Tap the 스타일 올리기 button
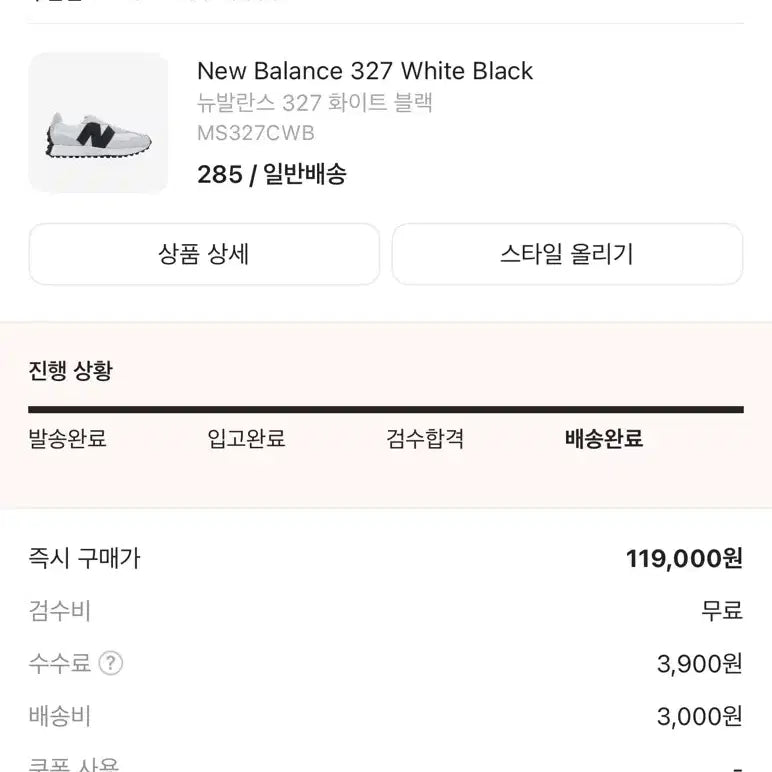 click(567, 254)
